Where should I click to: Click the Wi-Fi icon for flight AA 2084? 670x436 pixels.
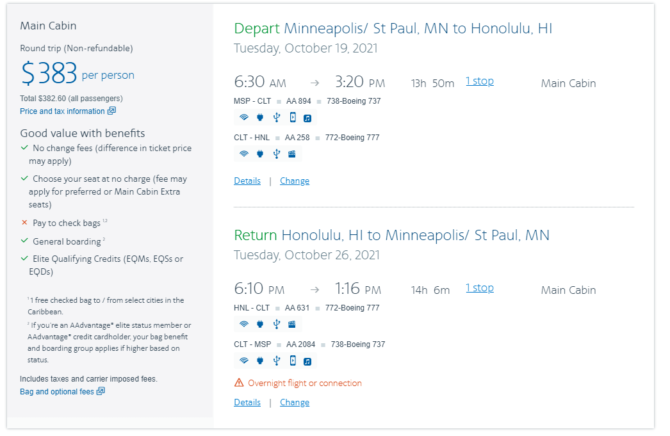(244, 361)
